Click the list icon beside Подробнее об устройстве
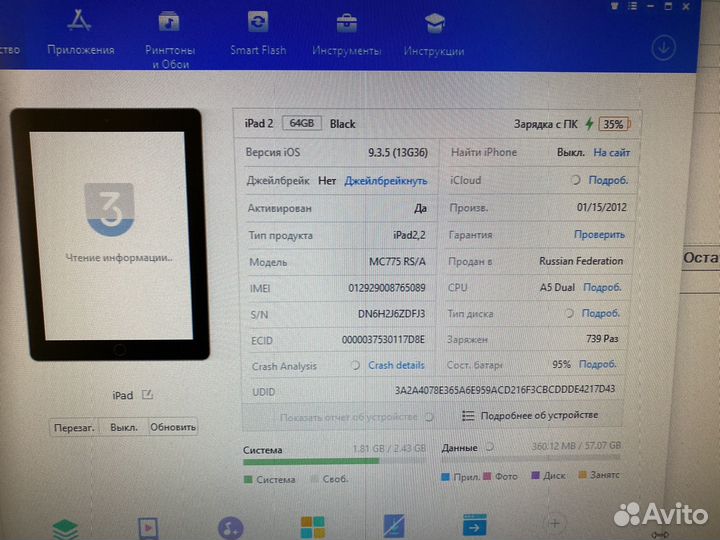This screenshot has height=540, width=720. click(x=468, y=416)
